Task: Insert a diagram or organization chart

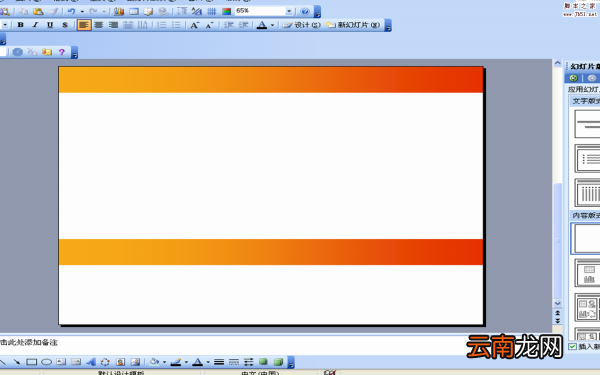Action: click(105, 362)
